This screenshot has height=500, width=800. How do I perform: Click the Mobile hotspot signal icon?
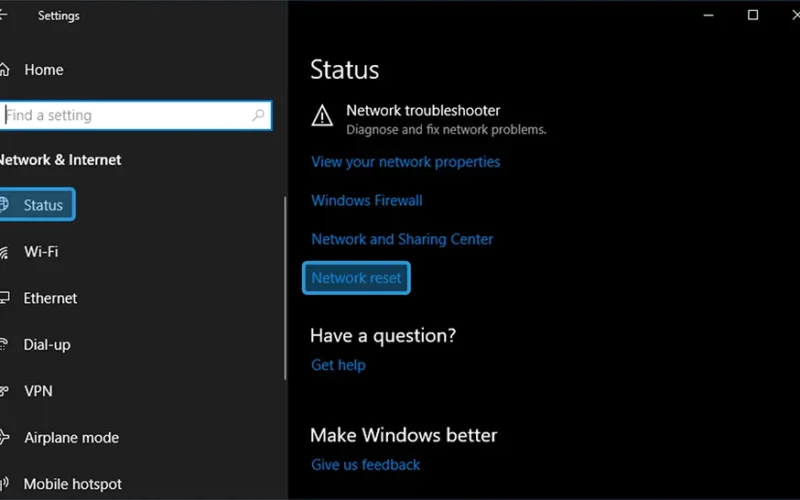(x=4, y=484)
